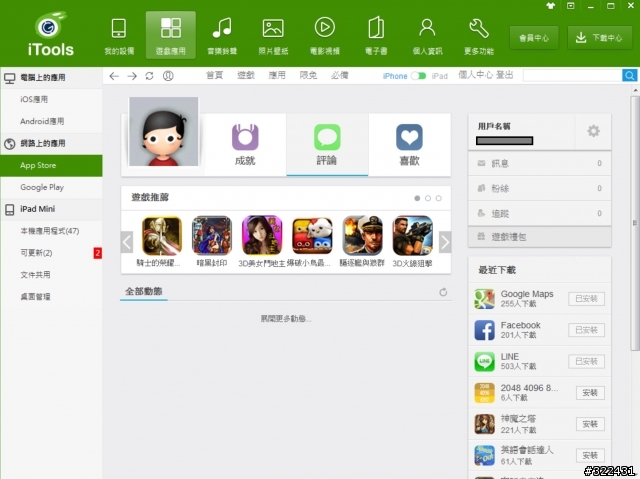Screen dimensions: 640x479
Task: Click the Logout (登出) link
Action: 504,75
